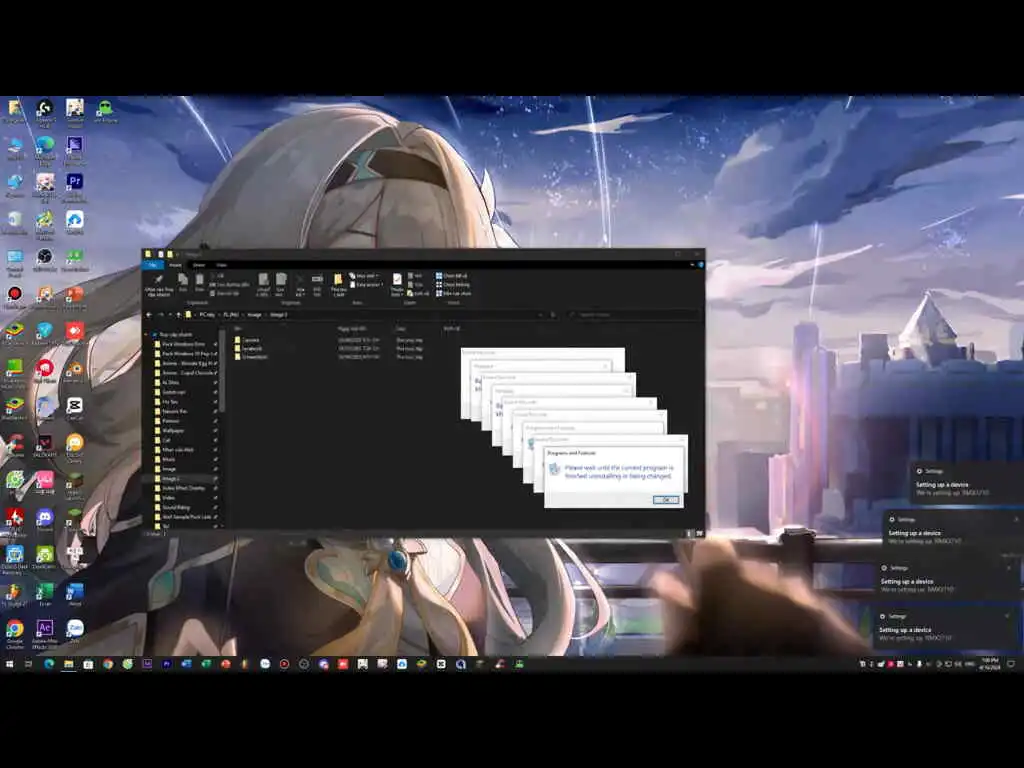Switch to the Home ribbon tab
The height and width of the screenshot is (768, 1024).
tap(175, 265)
